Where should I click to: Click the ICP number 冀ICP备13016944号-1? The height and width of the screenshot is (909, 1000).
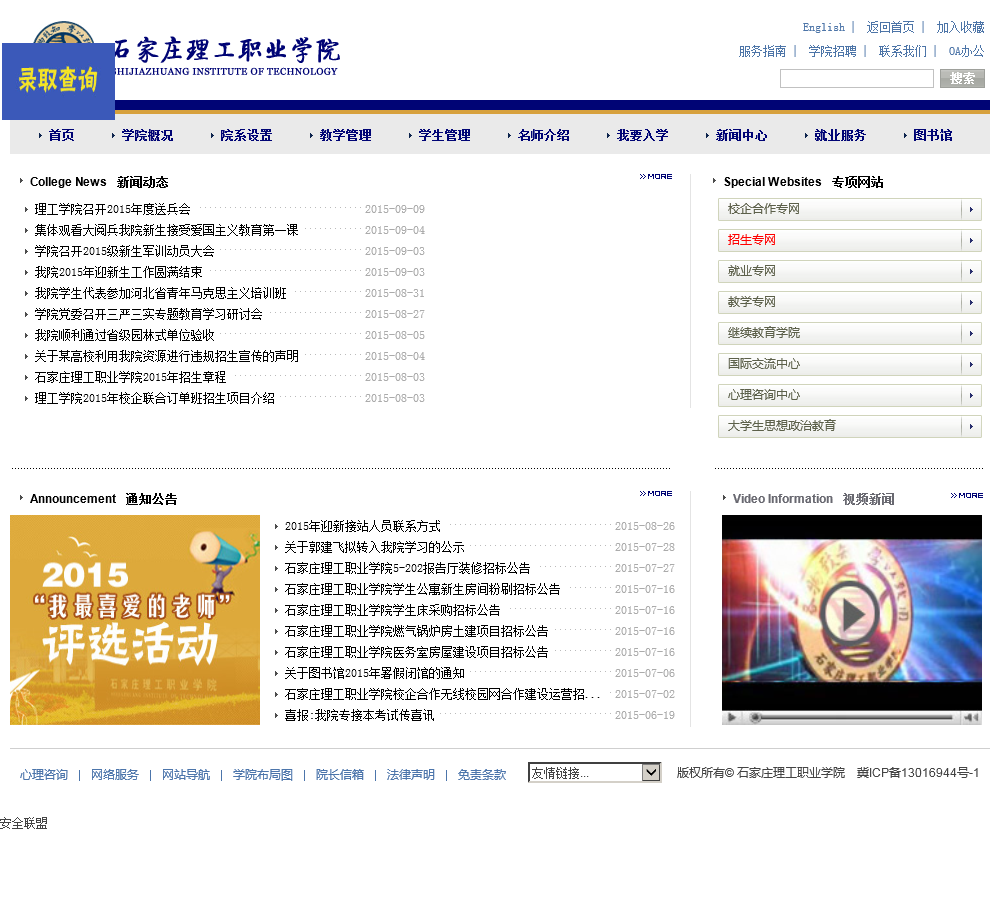(x=918, y=773)
